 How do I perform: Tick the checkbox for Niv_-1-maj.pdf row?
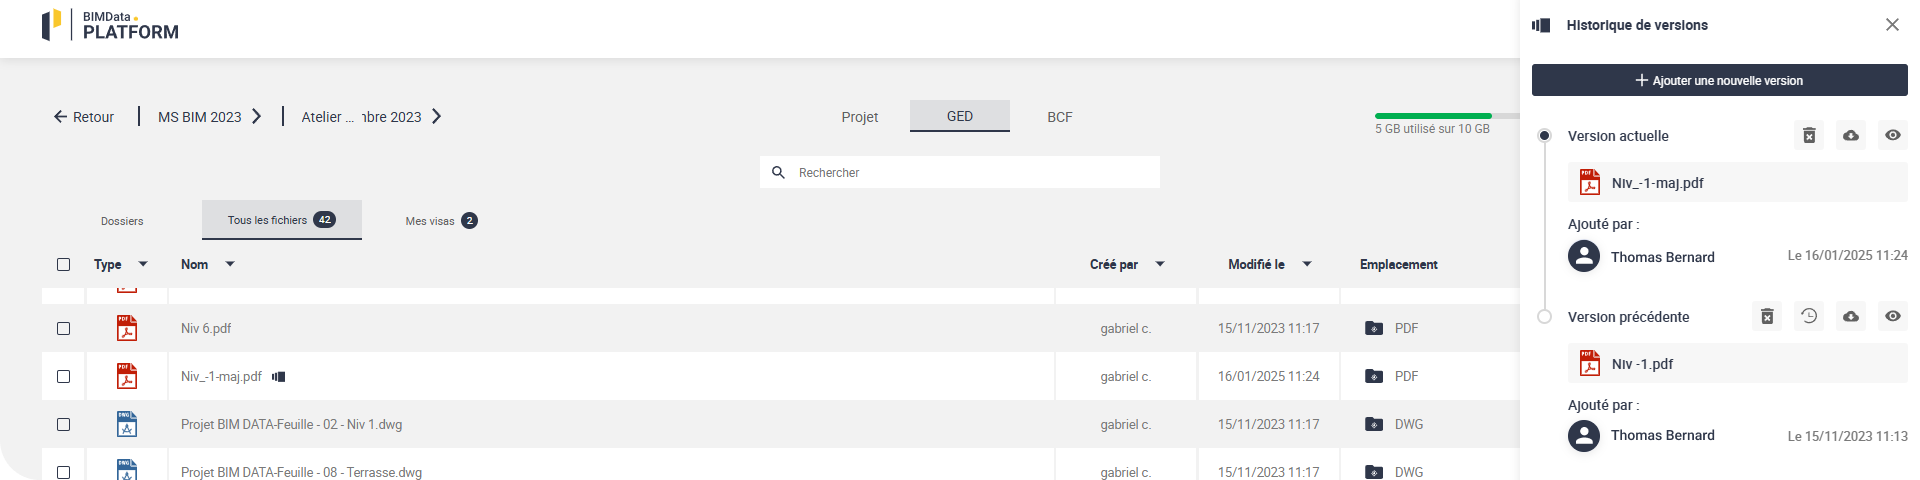pyautogui.click(x=64, y=377)
